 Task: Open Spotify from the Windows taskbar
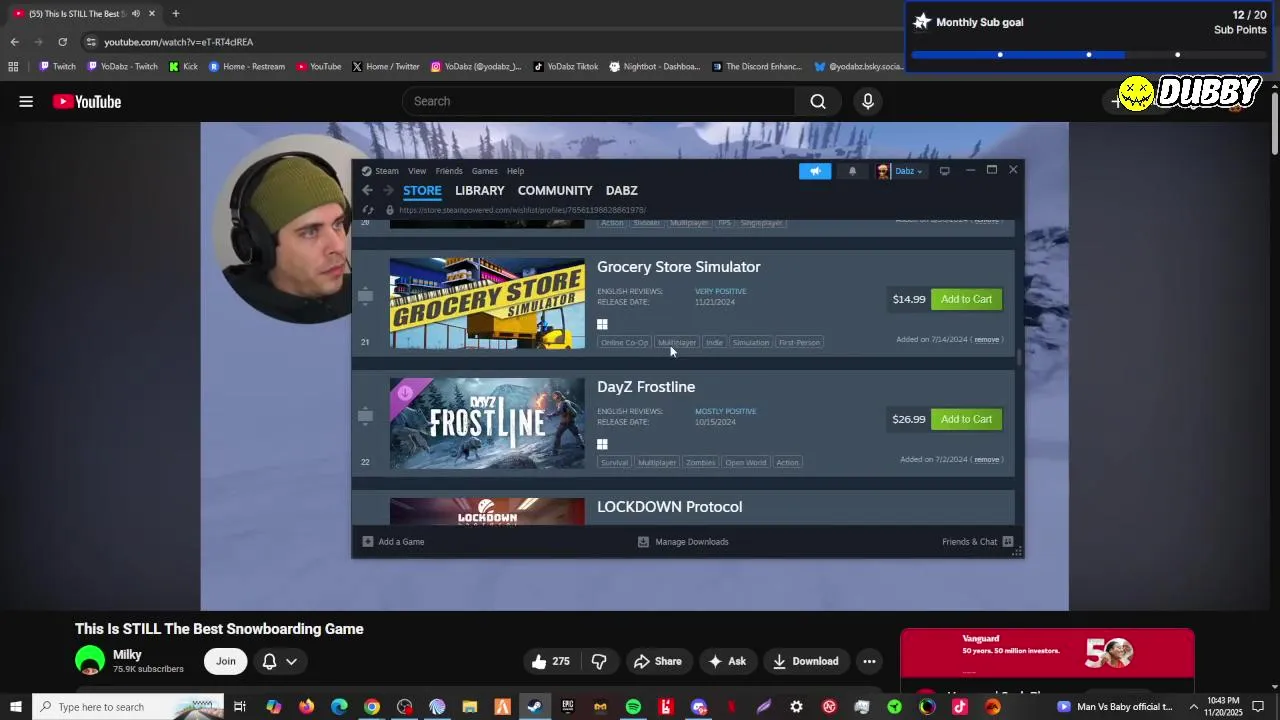click(633, 707)
